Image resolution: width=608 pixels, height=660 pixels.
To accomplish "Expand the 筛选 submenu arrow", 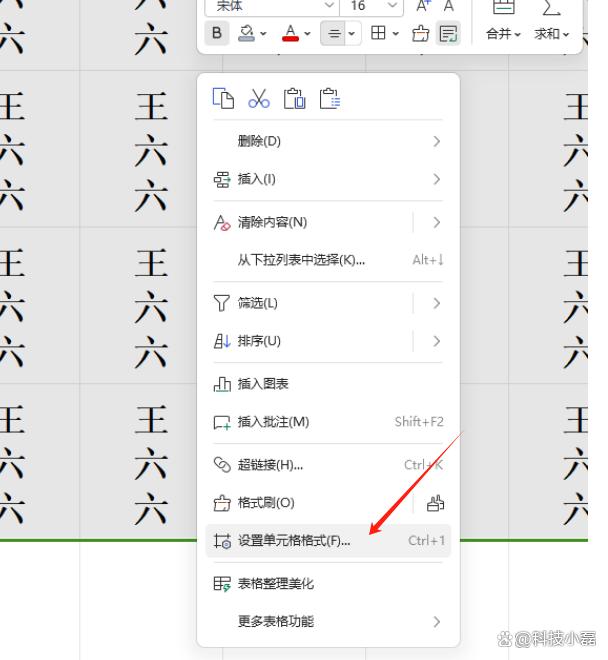I will click(x=436, y=303).
